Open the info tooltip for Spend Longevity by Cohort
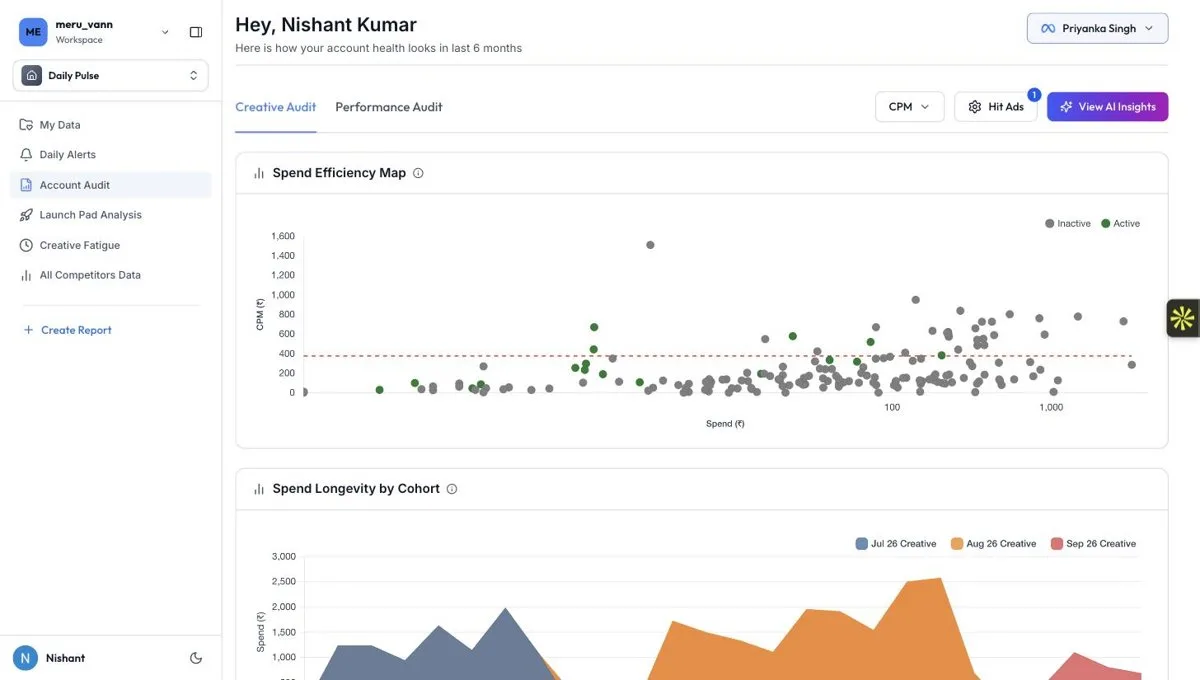Image resolution: width=1200 pixels, height=680 pixels. click(x=452, y=489)
